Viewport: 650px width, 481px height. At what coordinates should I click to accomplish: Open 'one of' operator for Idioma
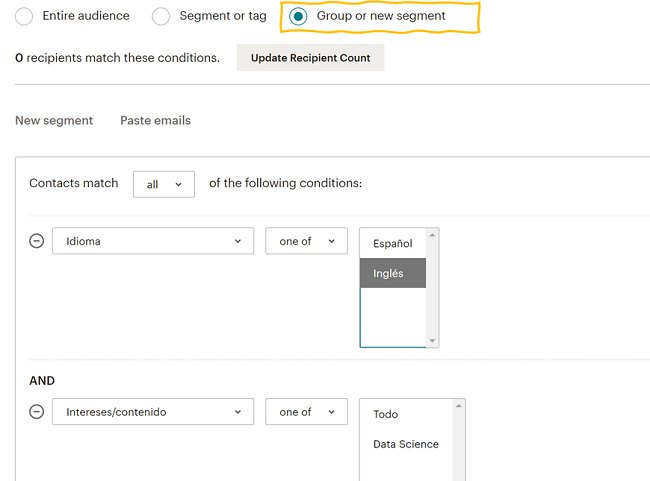(x=306, y=241)
